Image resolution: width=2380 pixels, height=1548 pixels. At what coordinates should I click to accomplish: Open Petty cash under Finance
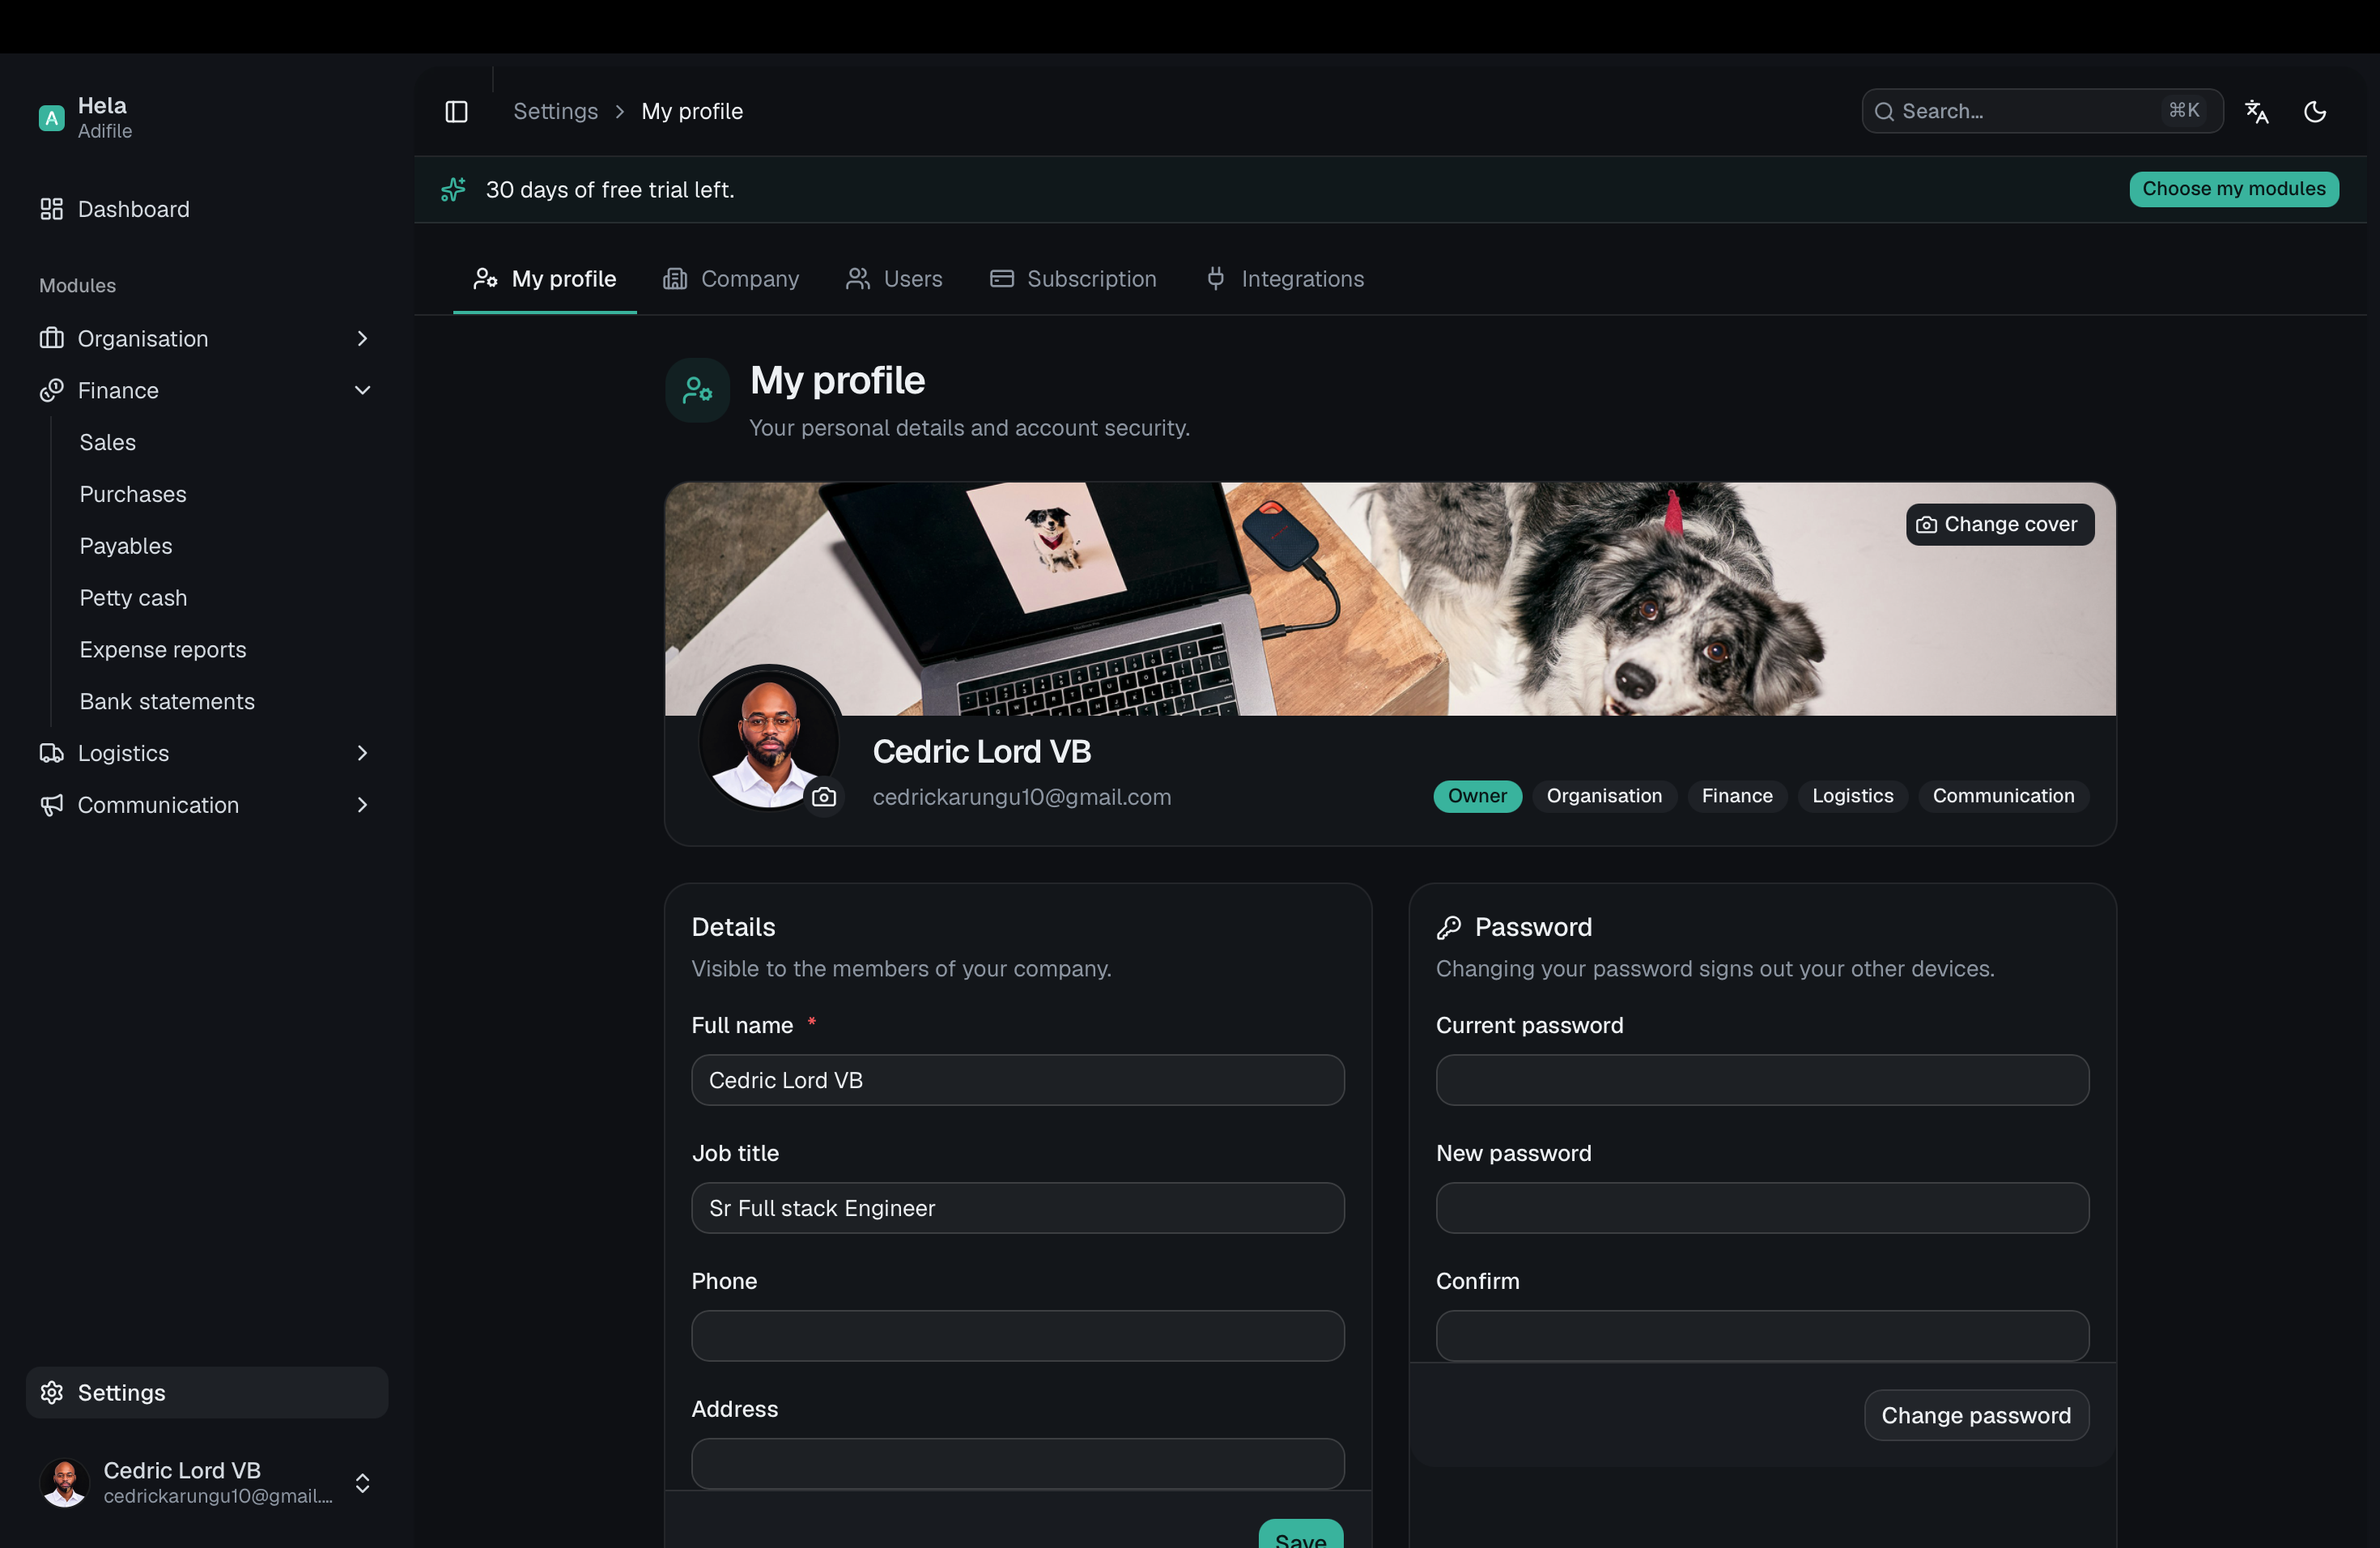pyautogui.click(x=133, y=598)
